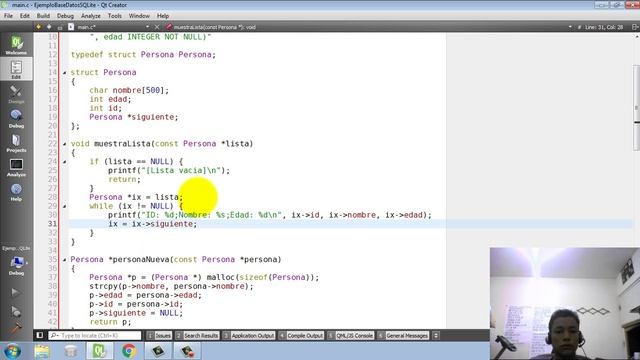Collapse the personaNueva function block
This screenshot has height=360, width=640.
click(x=64, y=260)
